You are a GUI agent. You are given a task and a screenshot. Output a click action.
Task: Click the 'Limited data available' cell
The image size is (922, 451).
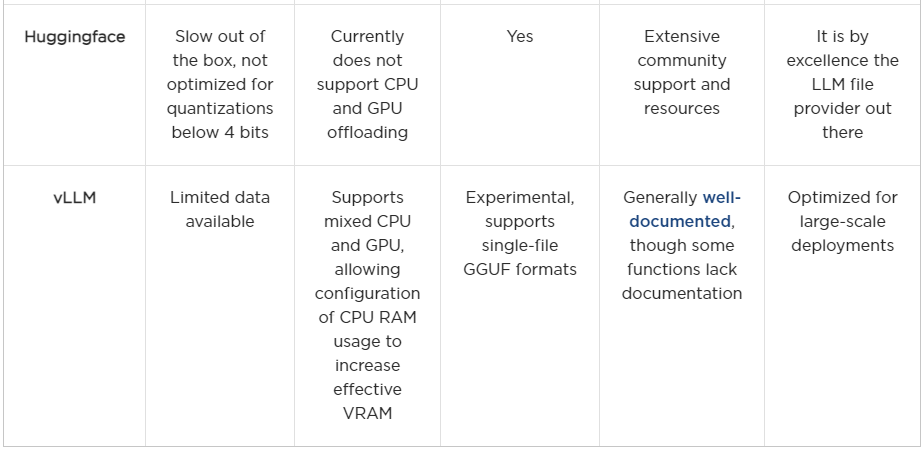(x=219, y=209)
